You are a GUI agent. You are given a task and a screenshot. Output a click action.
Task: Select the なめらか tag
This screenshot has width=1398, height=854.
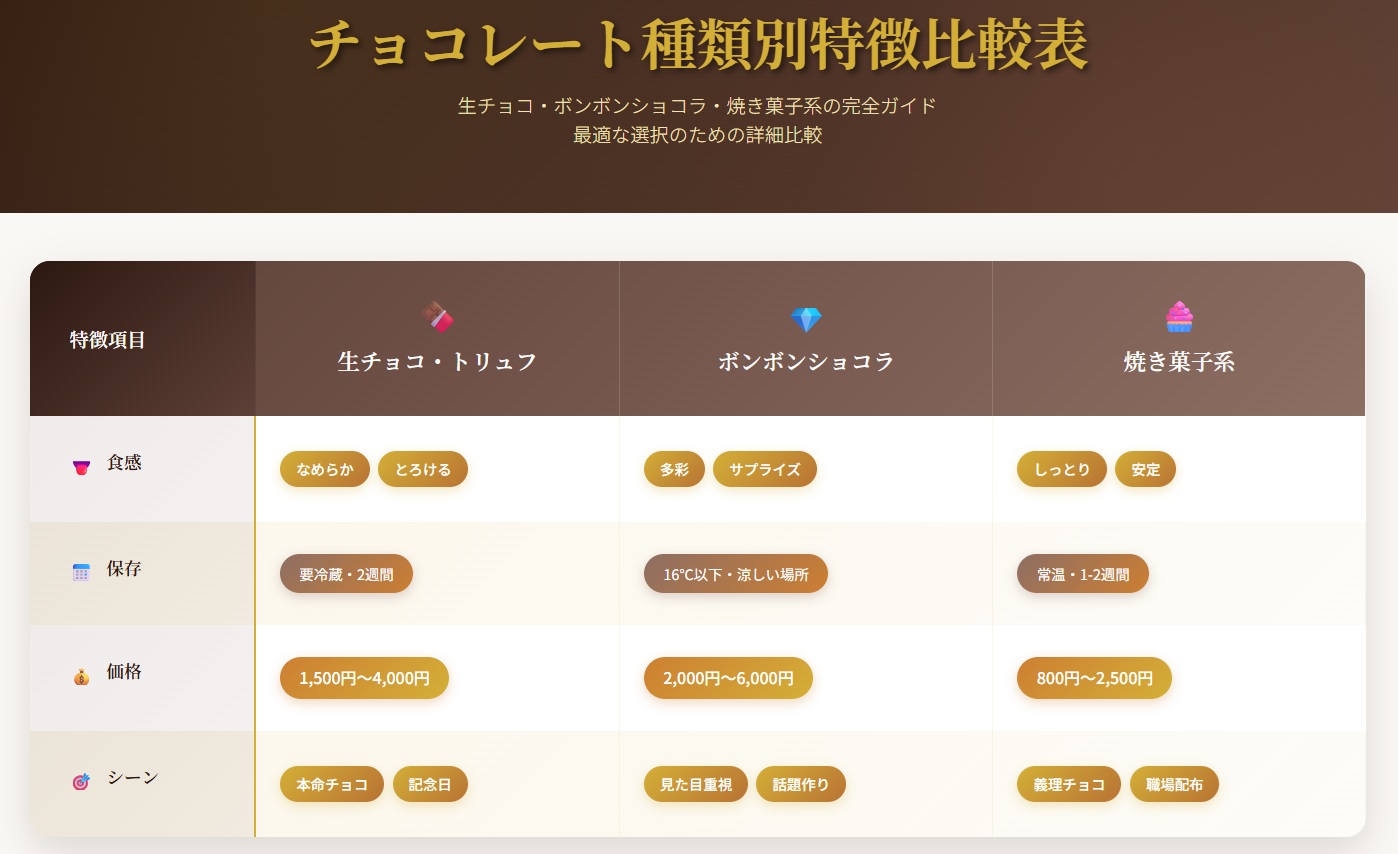click(x=325, y=469)
